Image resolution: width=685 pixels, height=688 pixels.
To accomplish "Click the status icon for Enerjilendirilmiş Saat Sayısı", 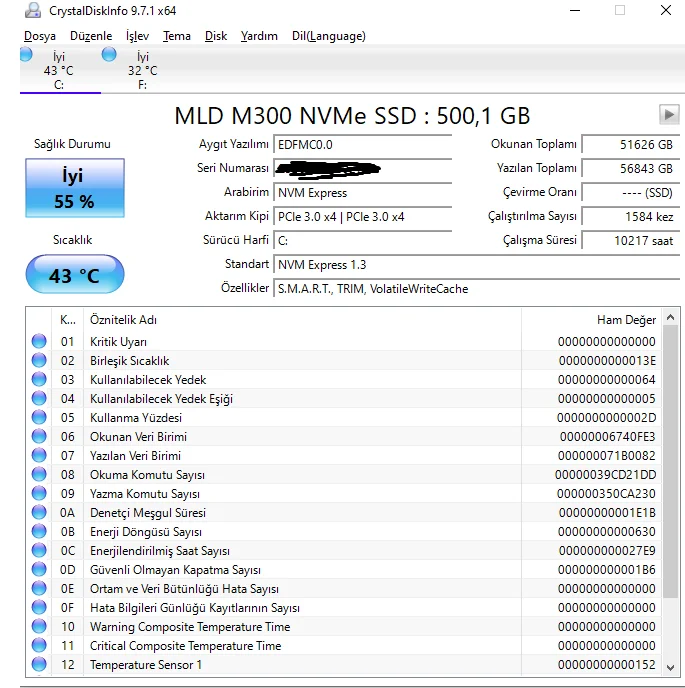I will (39, 551).
